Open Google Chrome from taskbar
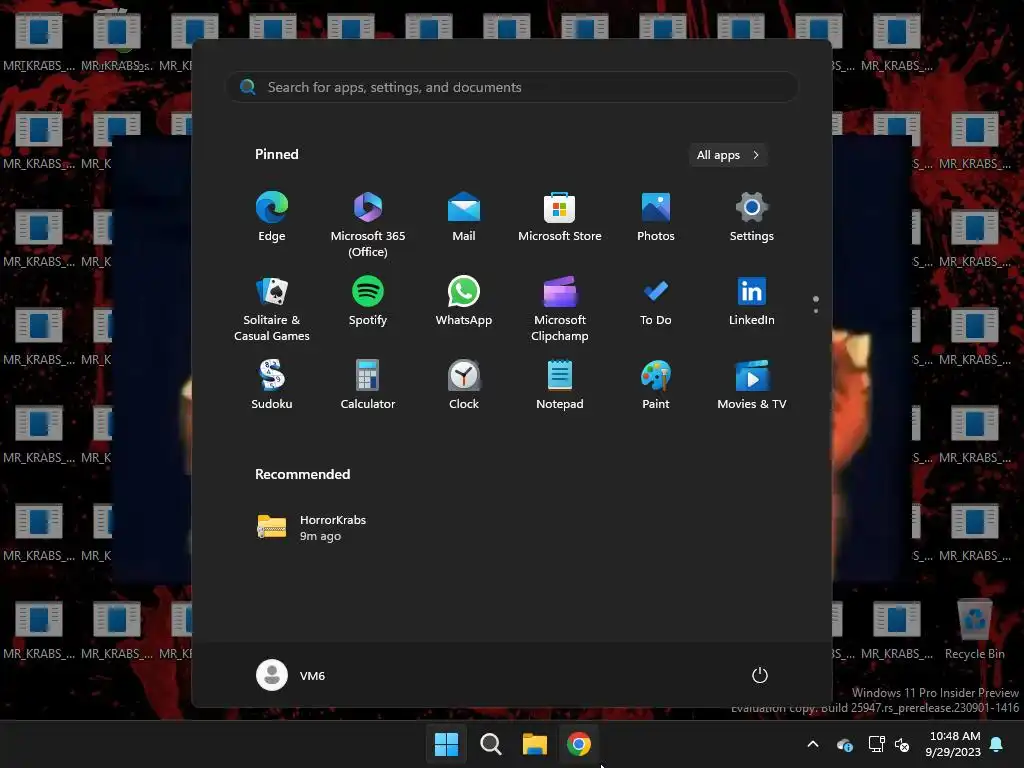 [579, 744]
